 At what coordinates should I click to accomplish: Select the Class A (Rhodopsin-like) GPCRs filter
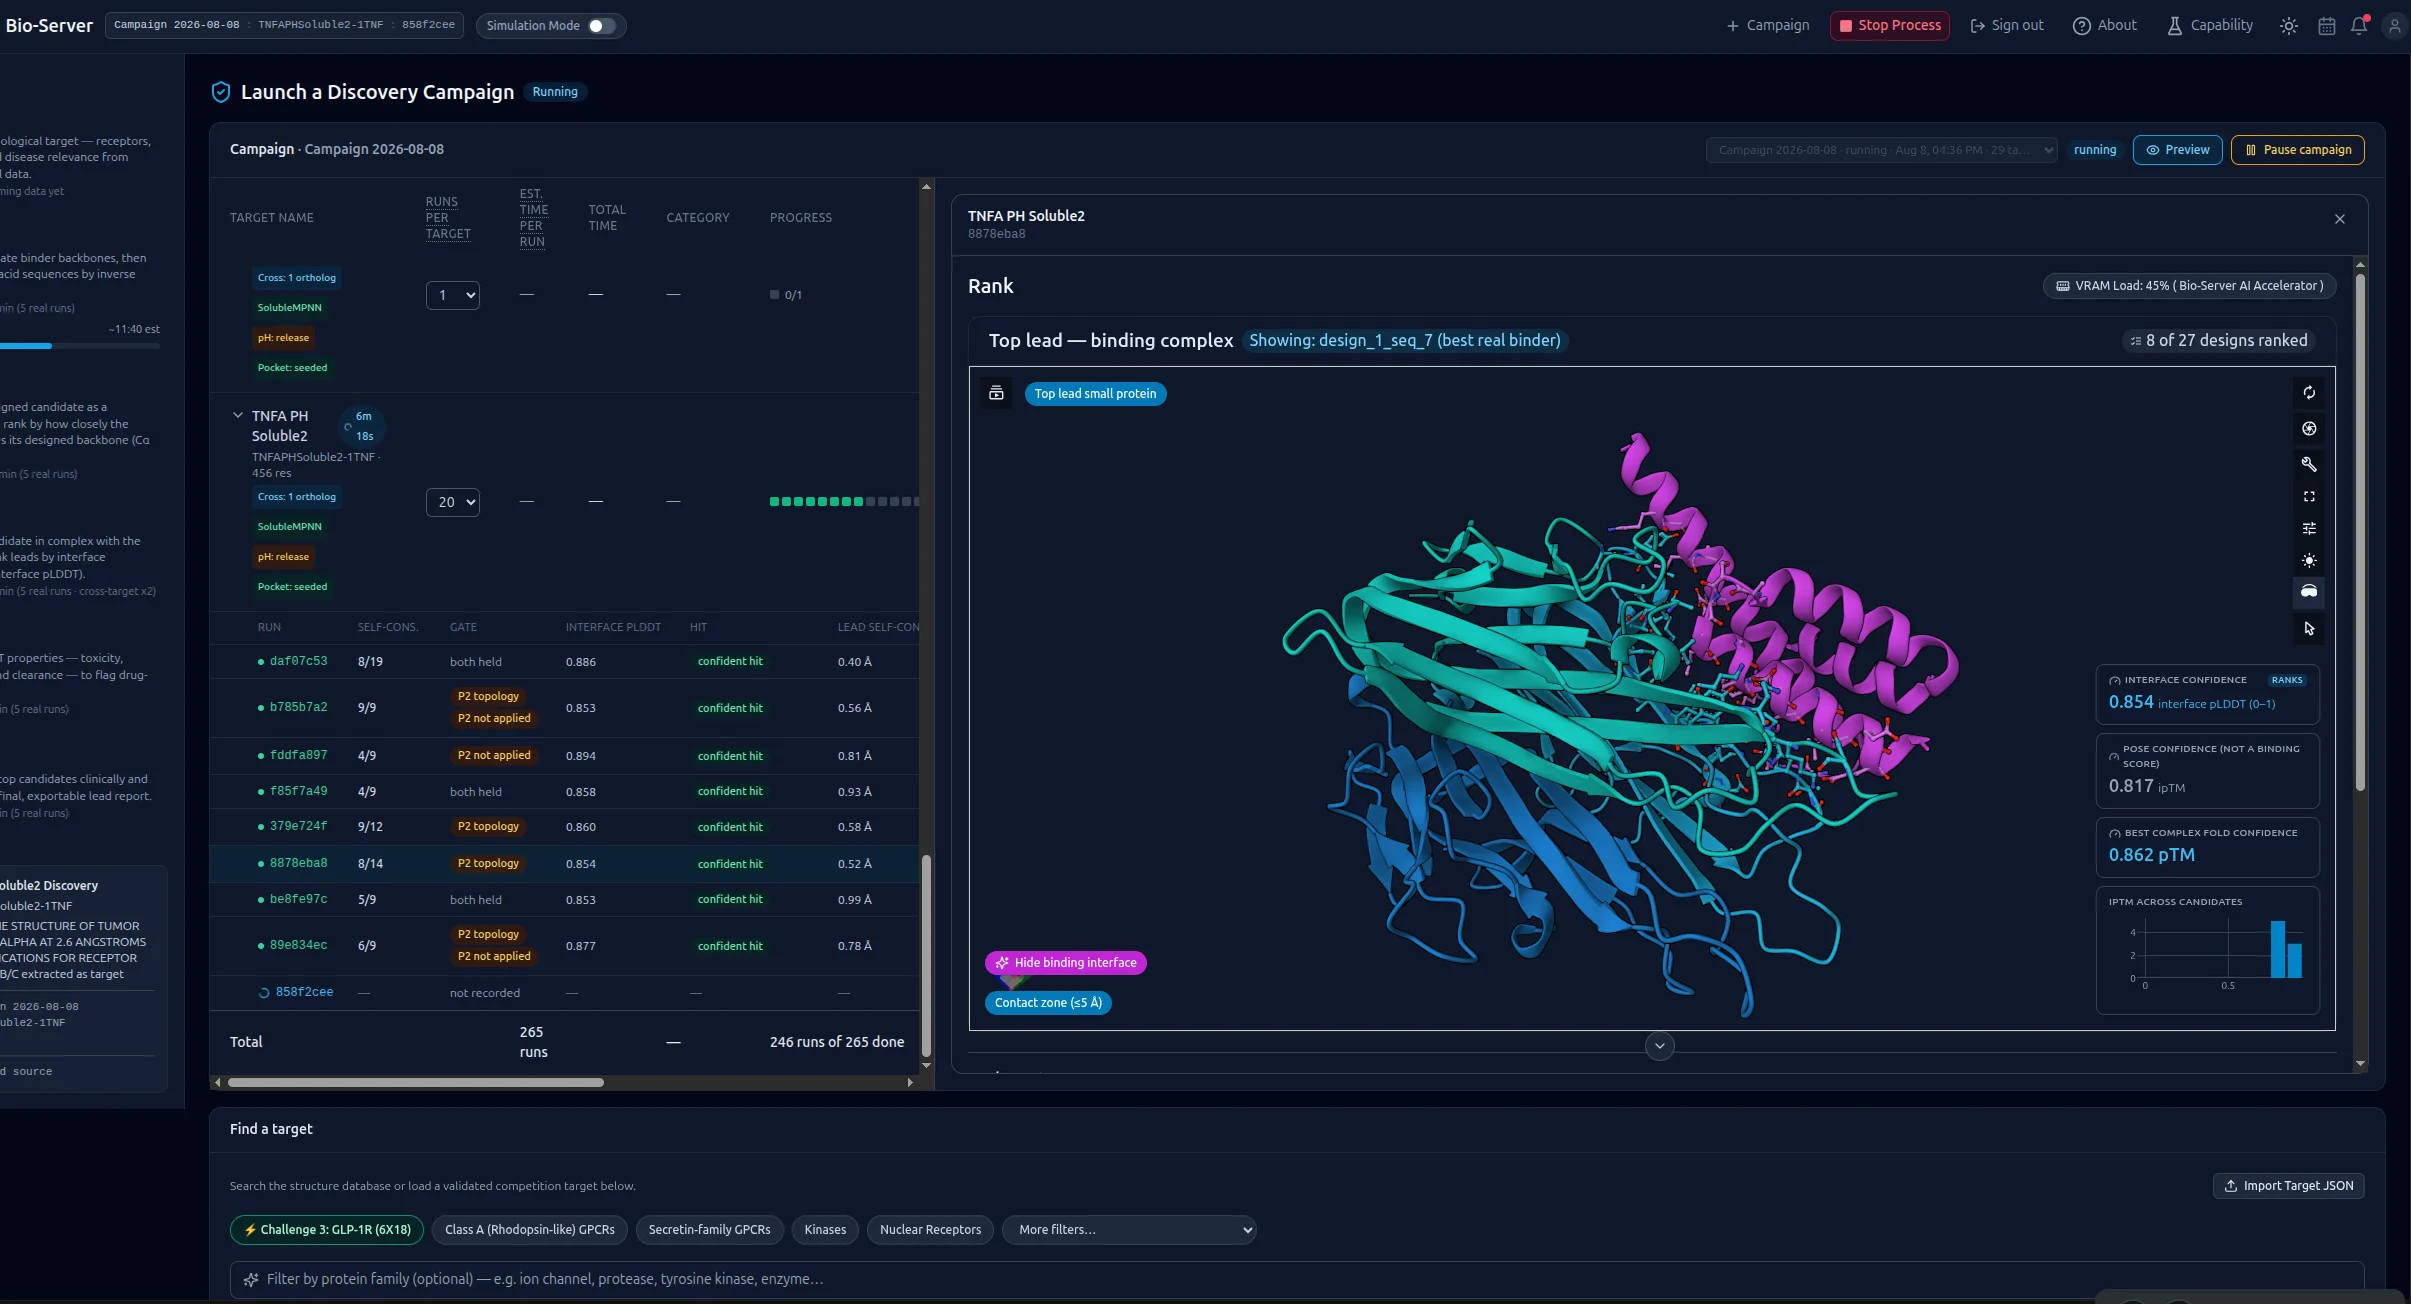click(x=530, y=1230)
